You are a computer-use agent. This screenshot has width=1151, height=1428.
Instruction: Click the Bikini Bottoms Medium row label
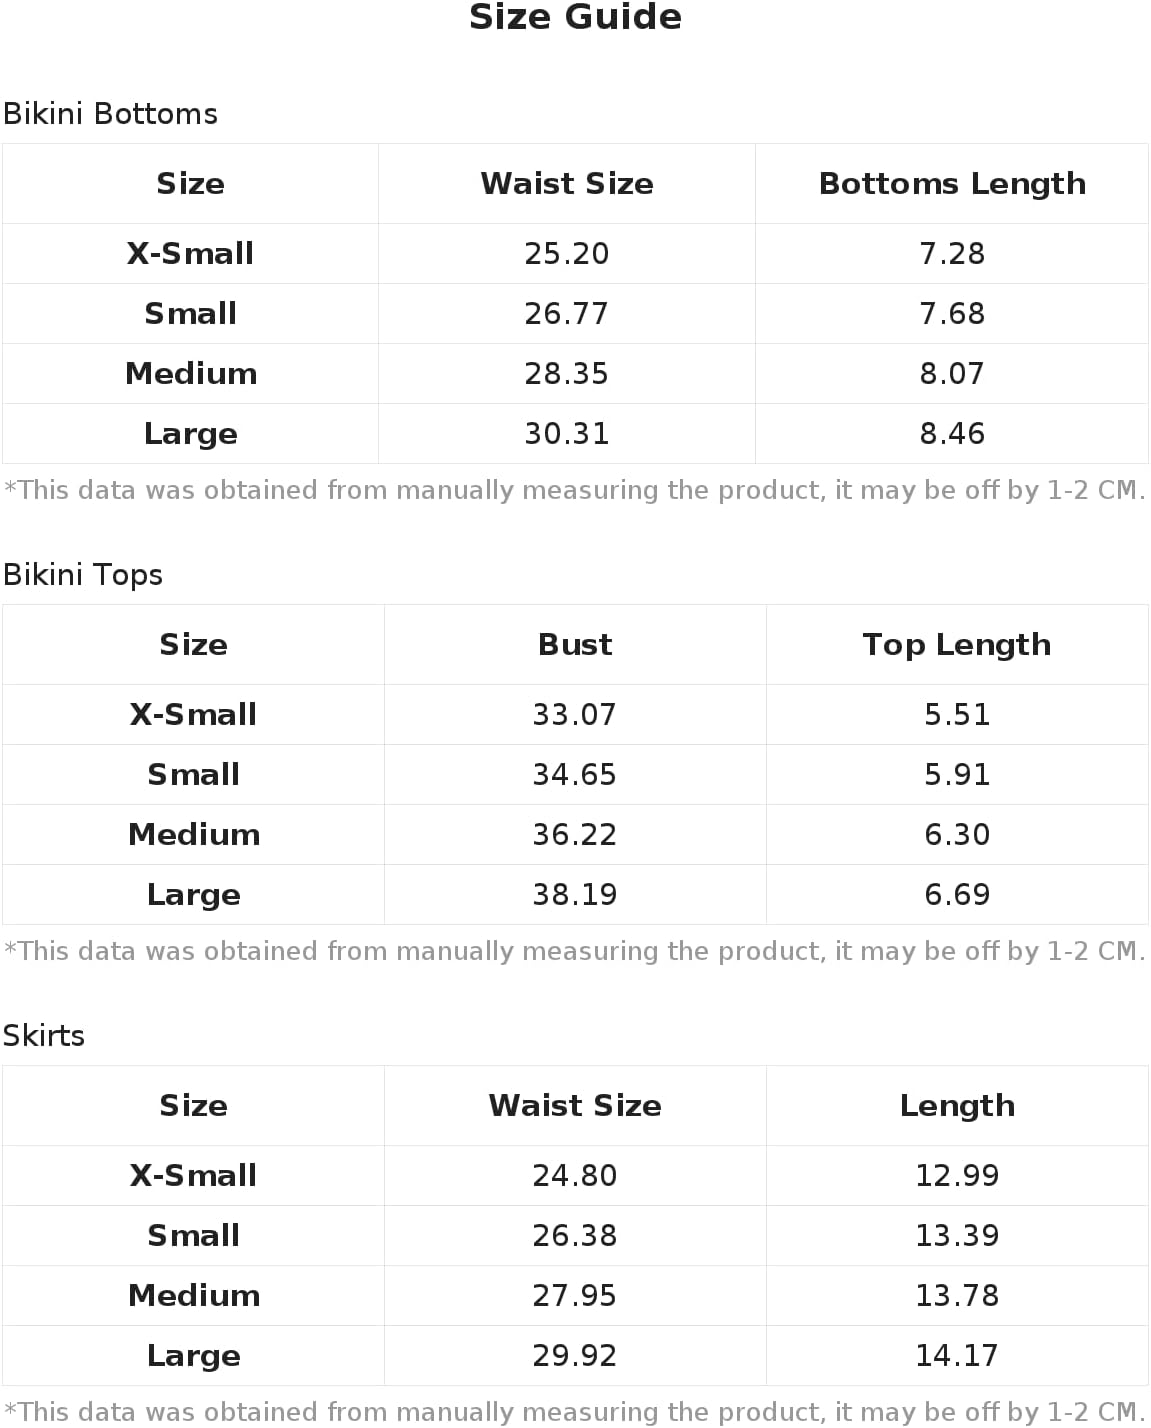[x=190, y=374]
